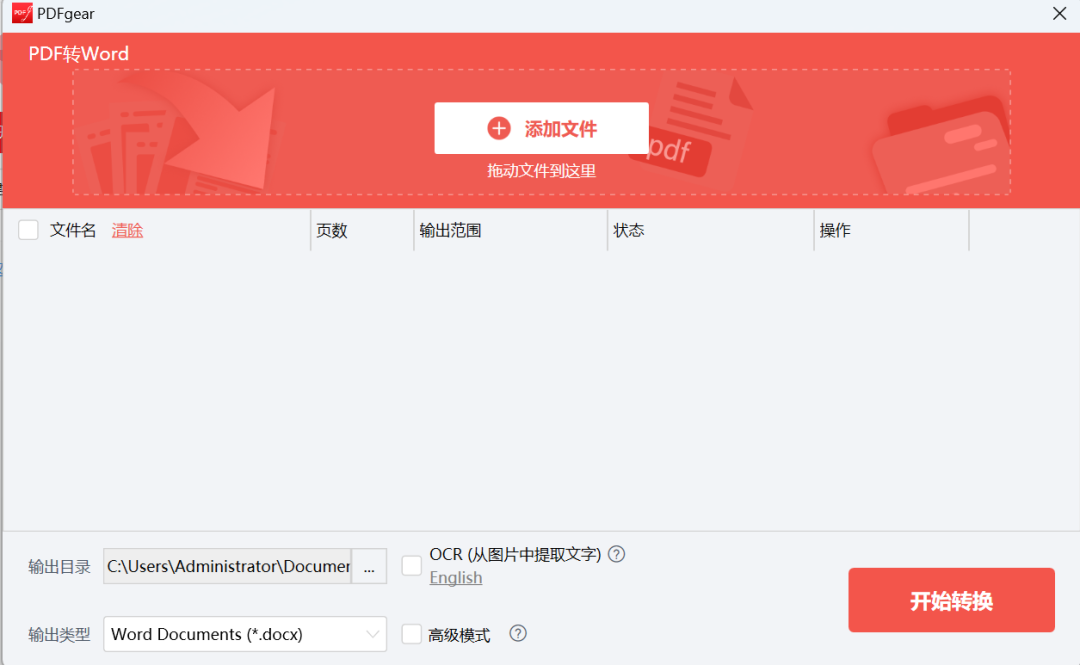Open the 输出类型 format dropdown
The height and width of the screenshot is (665, 1080).
pyautogui.click(x=245, y=633)
